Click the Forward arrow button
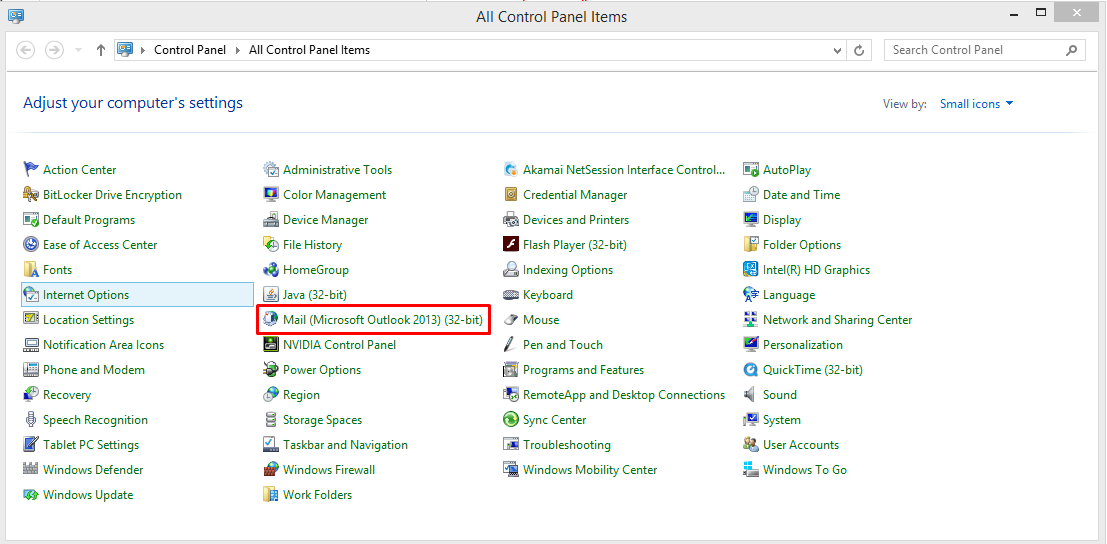This screenshot has width=1107, height=544. [x=54, y=50]
